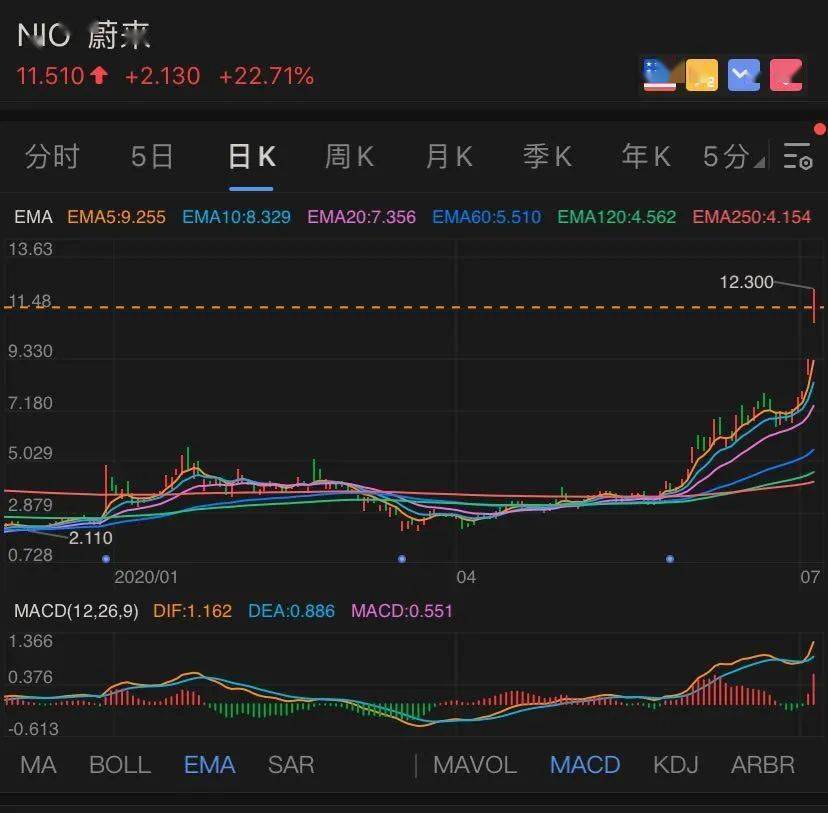This screenshot has width=828, height=813.
Task: Select the MA indicator
Action: [x=38, y=764]
